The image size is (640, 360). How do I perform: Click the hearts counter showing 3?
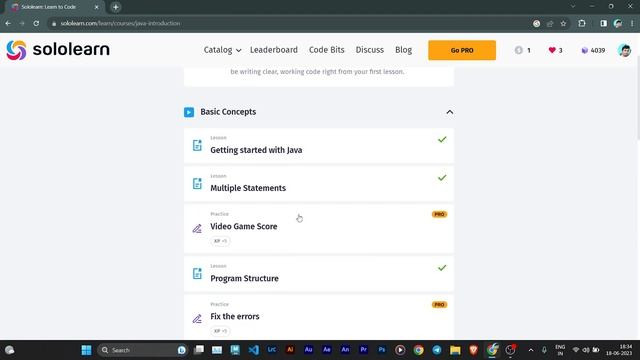click(x=556, y=50)
